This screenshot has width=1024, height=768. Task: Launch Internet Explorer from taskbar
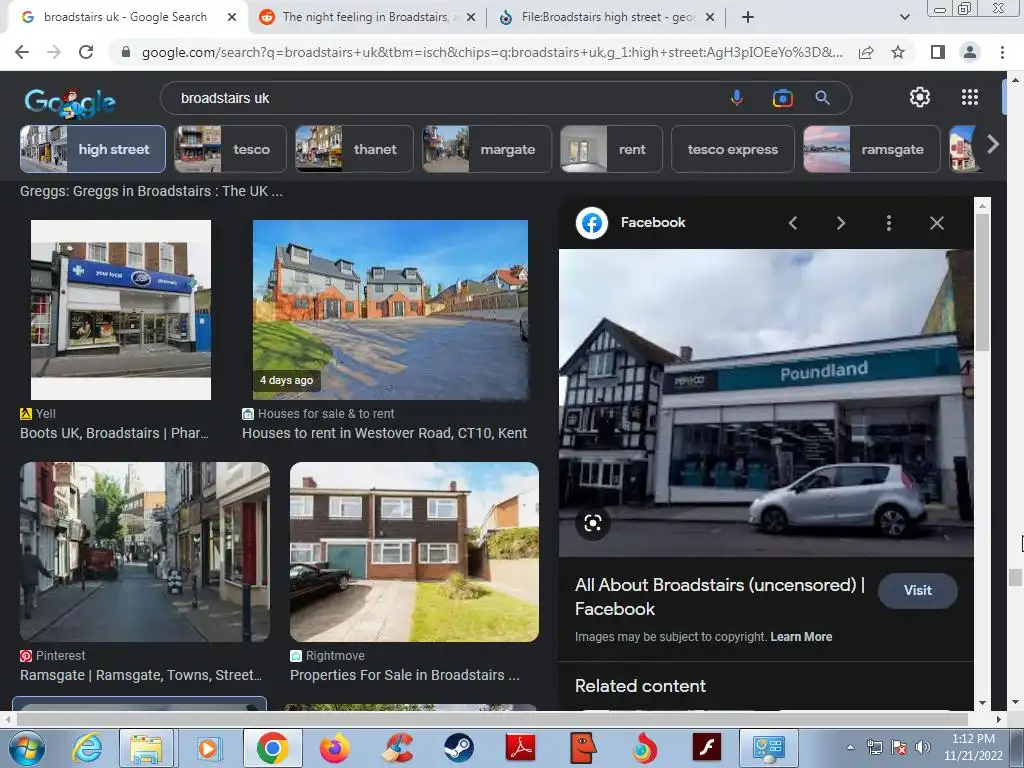coord(88,748)
